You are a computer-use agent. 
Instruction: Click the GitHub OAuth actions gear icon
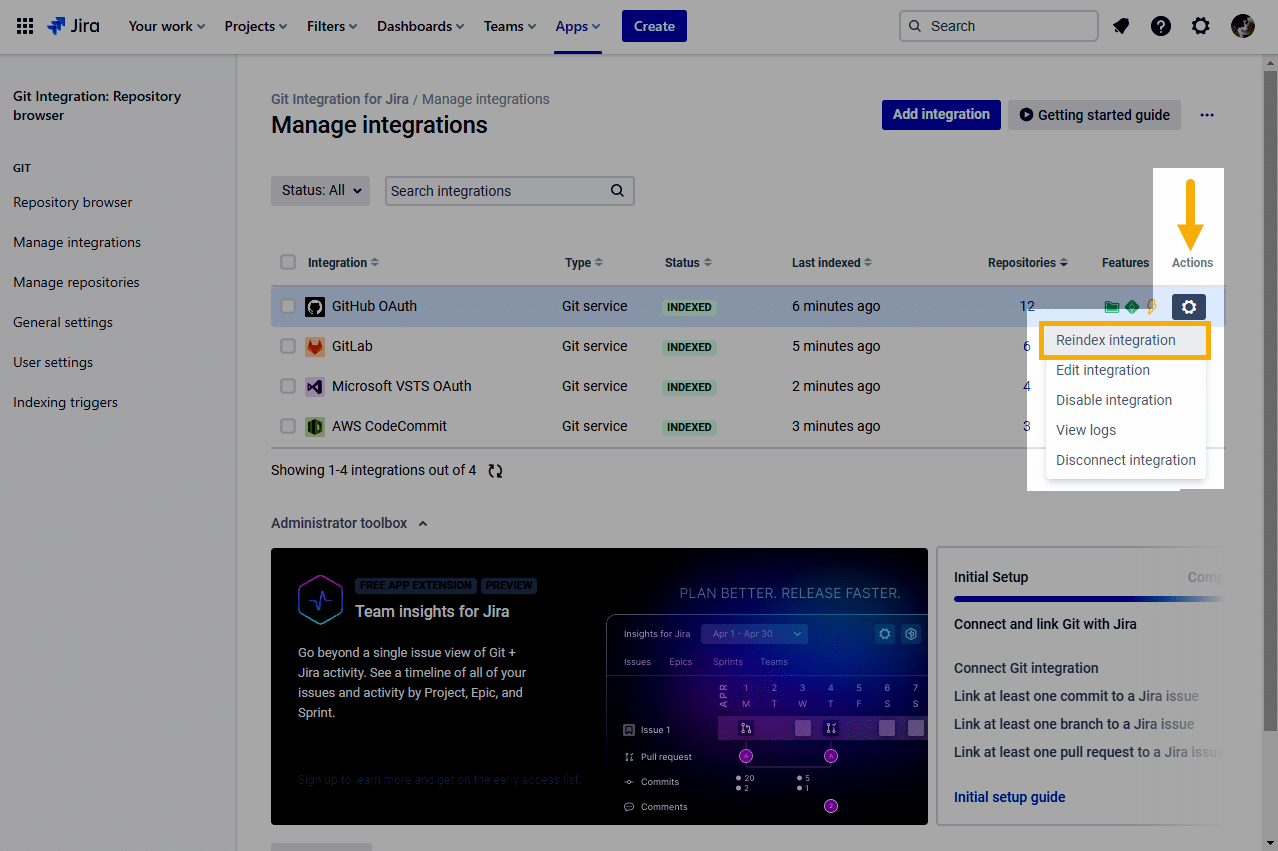pos(1189,307)
